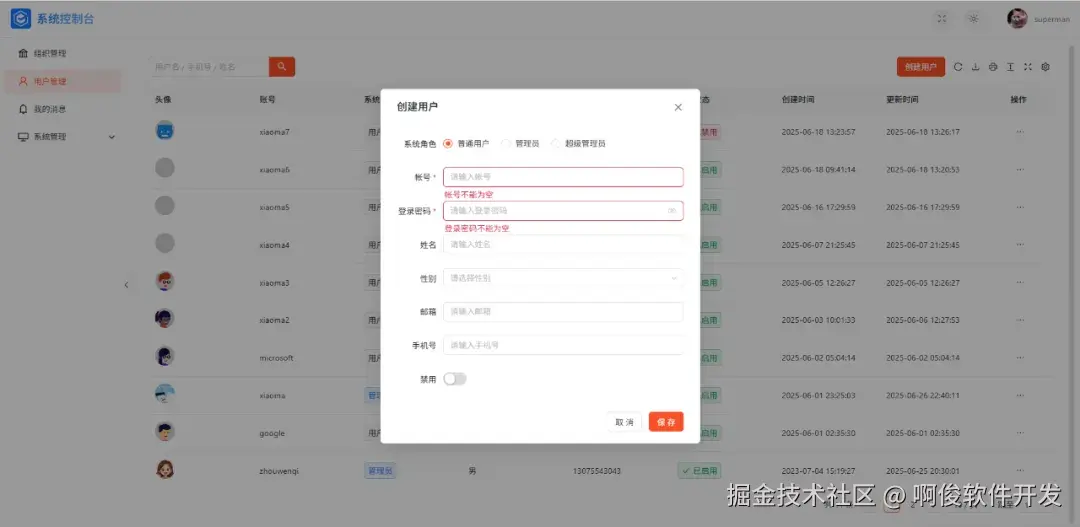Viewport: 1080px width, 527px height.
Task: Focus the 帐号 input field
Action: (x=563, y=177)
